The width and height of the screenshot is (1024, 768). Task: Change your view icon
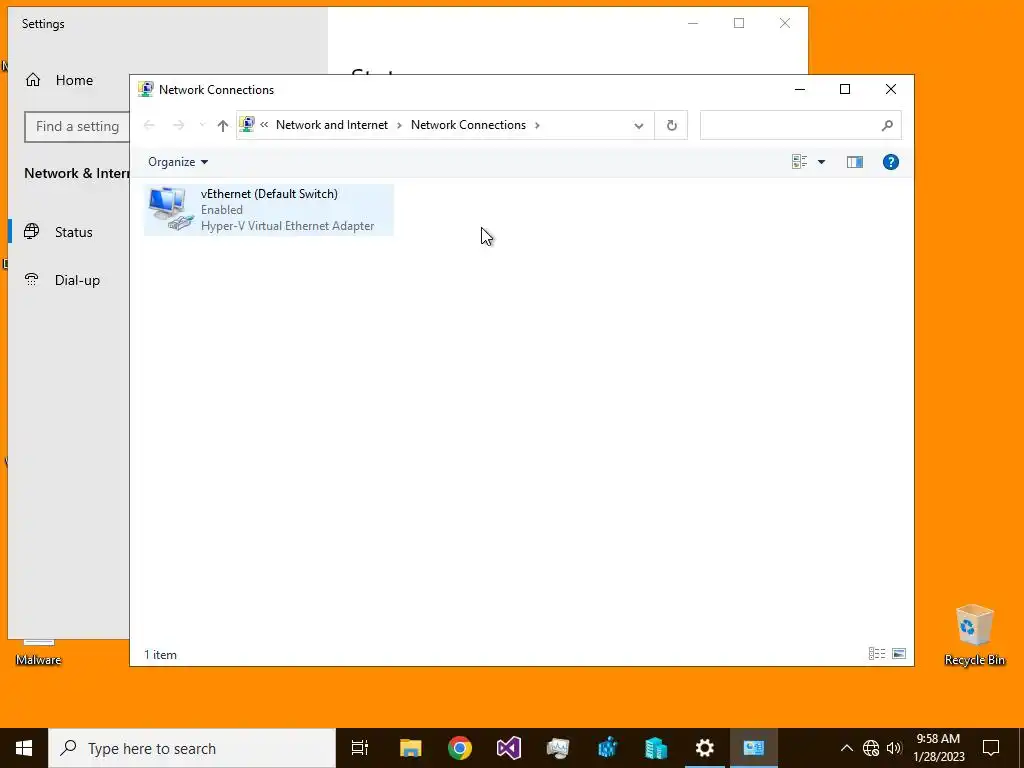799,162
